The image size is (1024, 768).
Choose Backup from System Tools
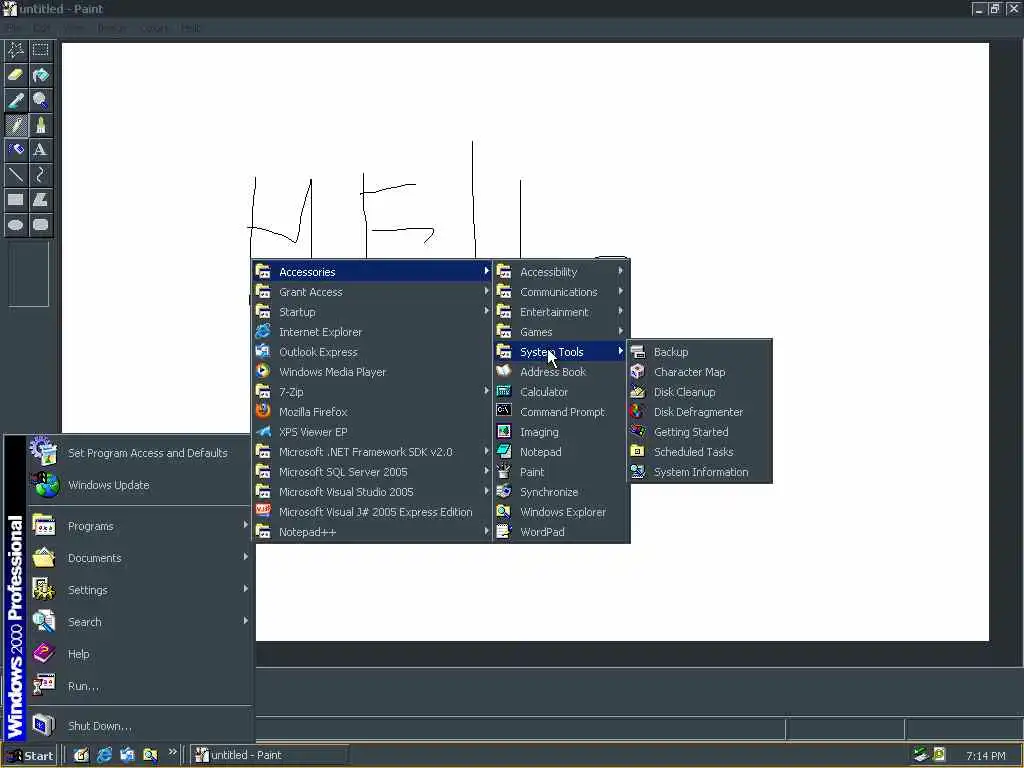[x=699, y=352]
